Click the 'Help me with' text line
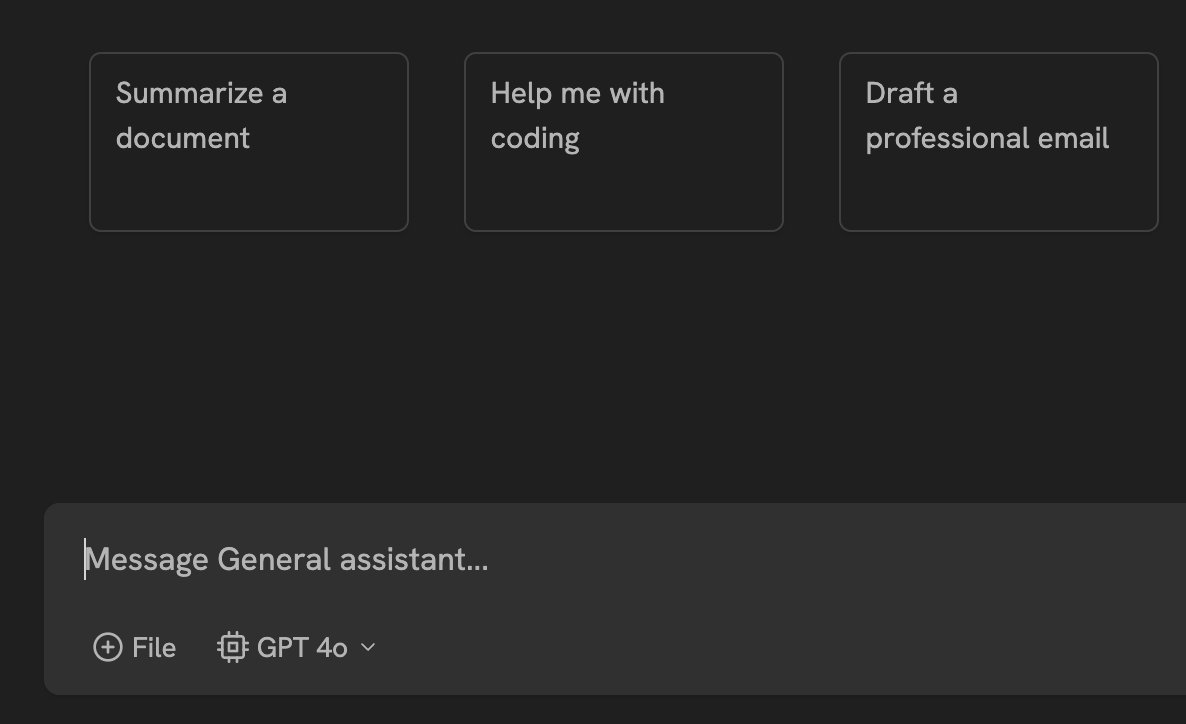1186x724 pixels. pyautogui.click(x=577, y=93)
